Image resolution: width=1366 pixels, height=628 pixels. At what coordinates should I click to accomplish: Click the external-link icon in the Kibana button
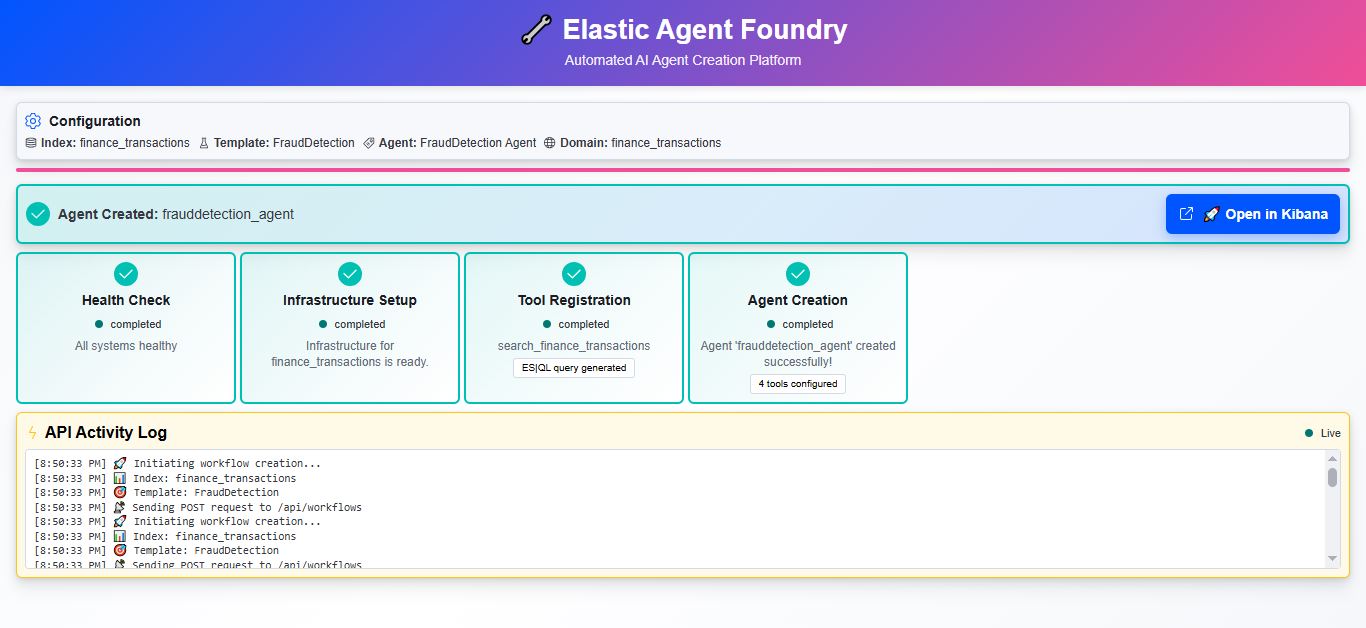pyautogui.click(x=1187, y=214)
